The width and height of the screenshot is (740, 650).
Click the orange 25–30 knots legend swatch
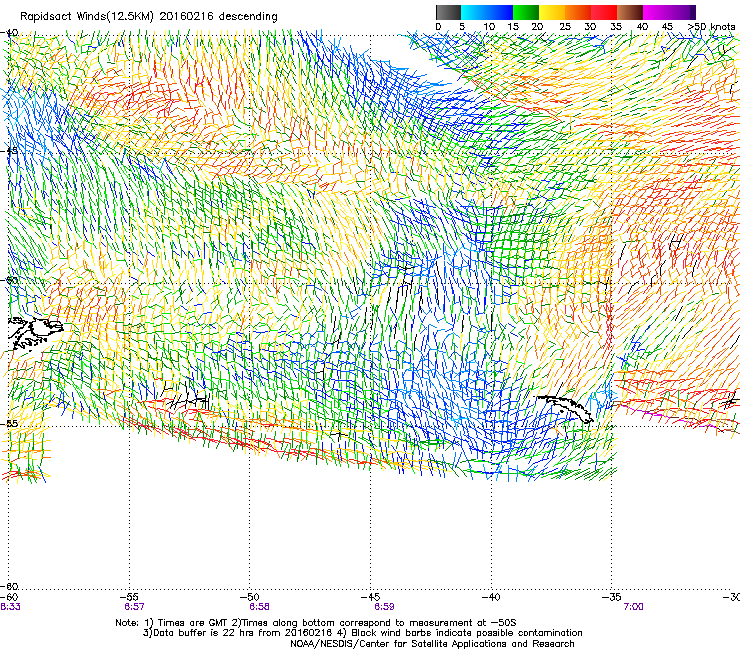click(578, 12)
